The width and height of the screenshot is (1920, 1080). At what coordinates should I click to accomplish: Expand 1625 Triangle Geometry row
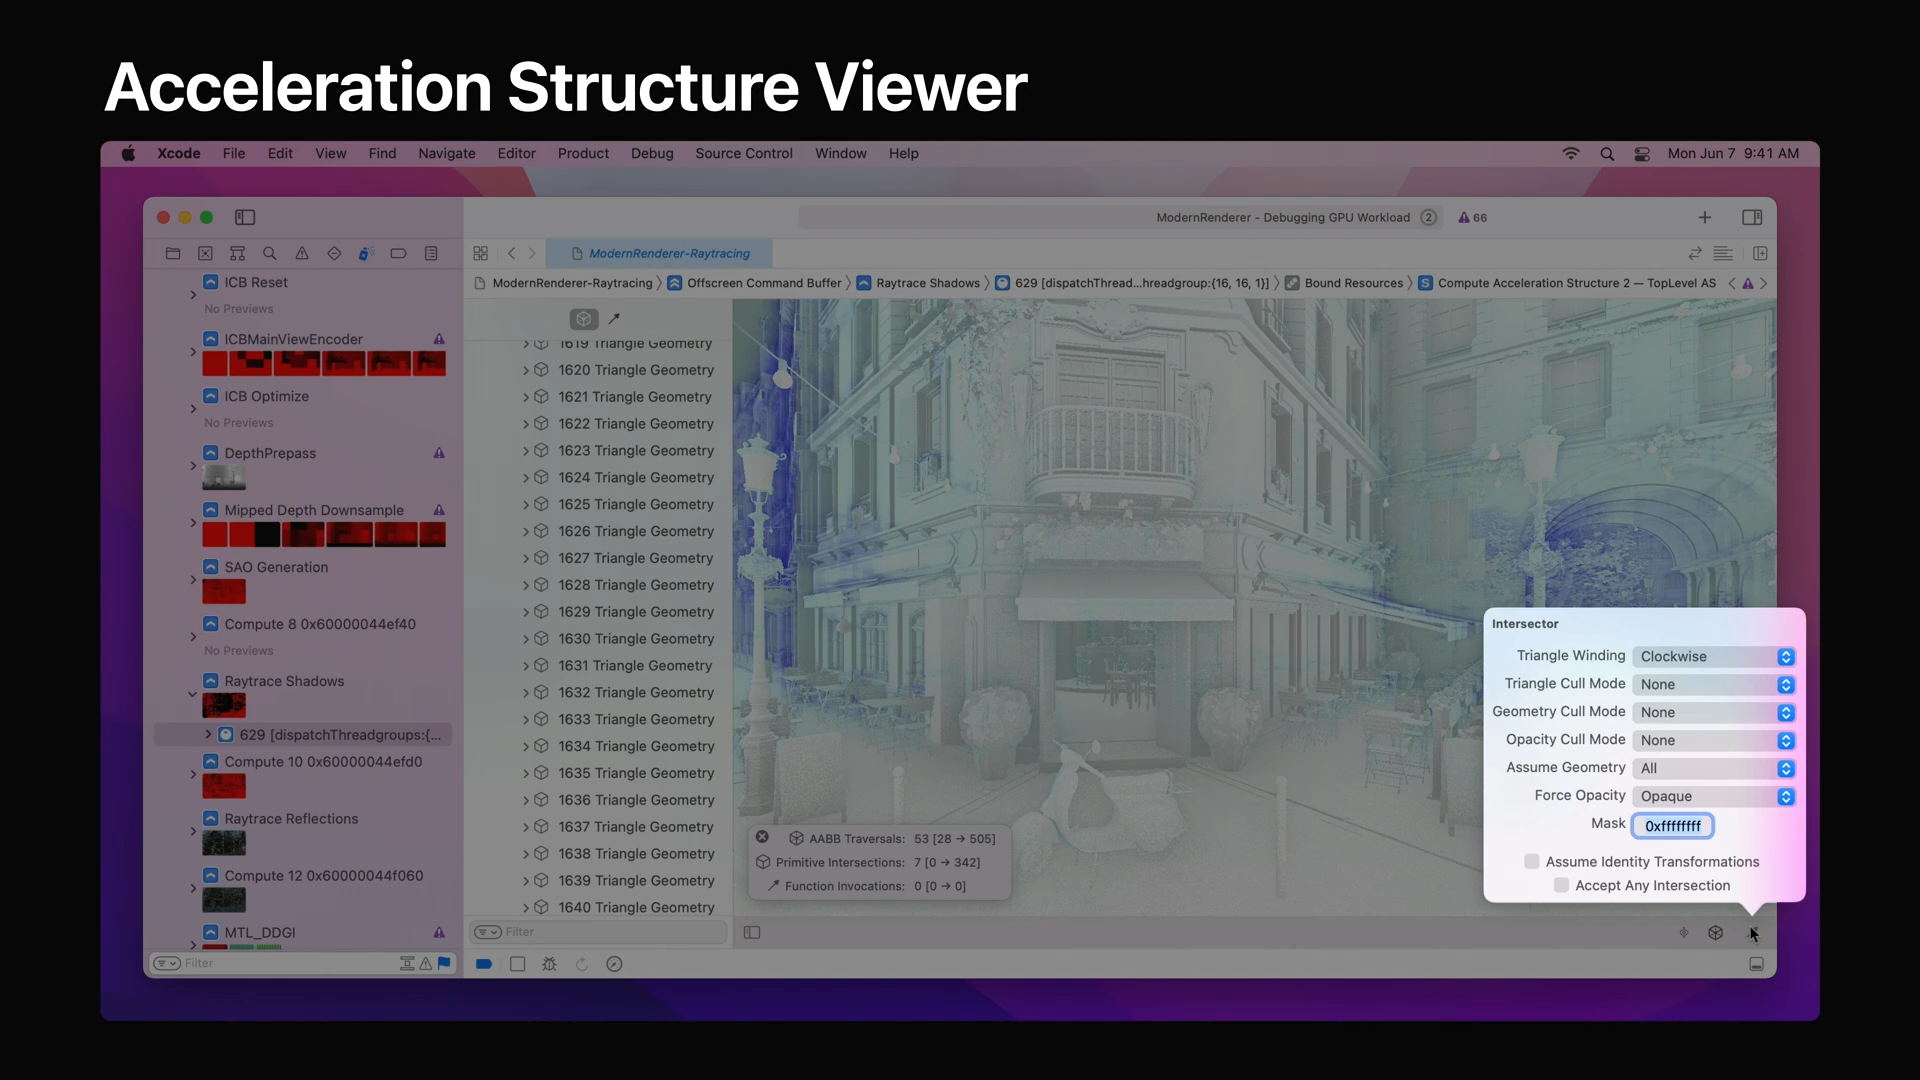(x=526, y=505)
